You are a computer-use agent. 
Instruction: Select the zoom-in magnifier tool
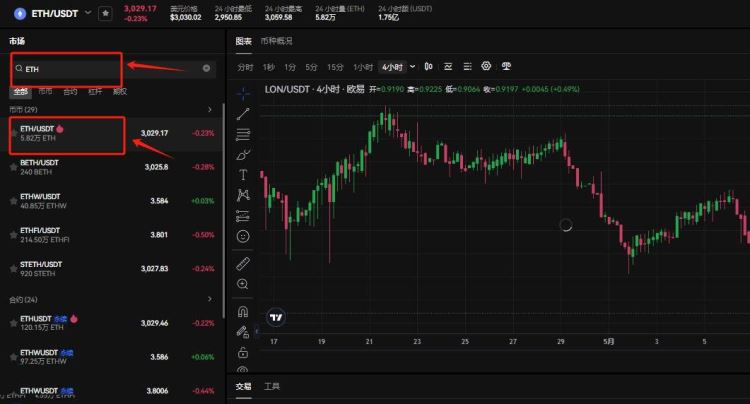(x=243, y=284)
